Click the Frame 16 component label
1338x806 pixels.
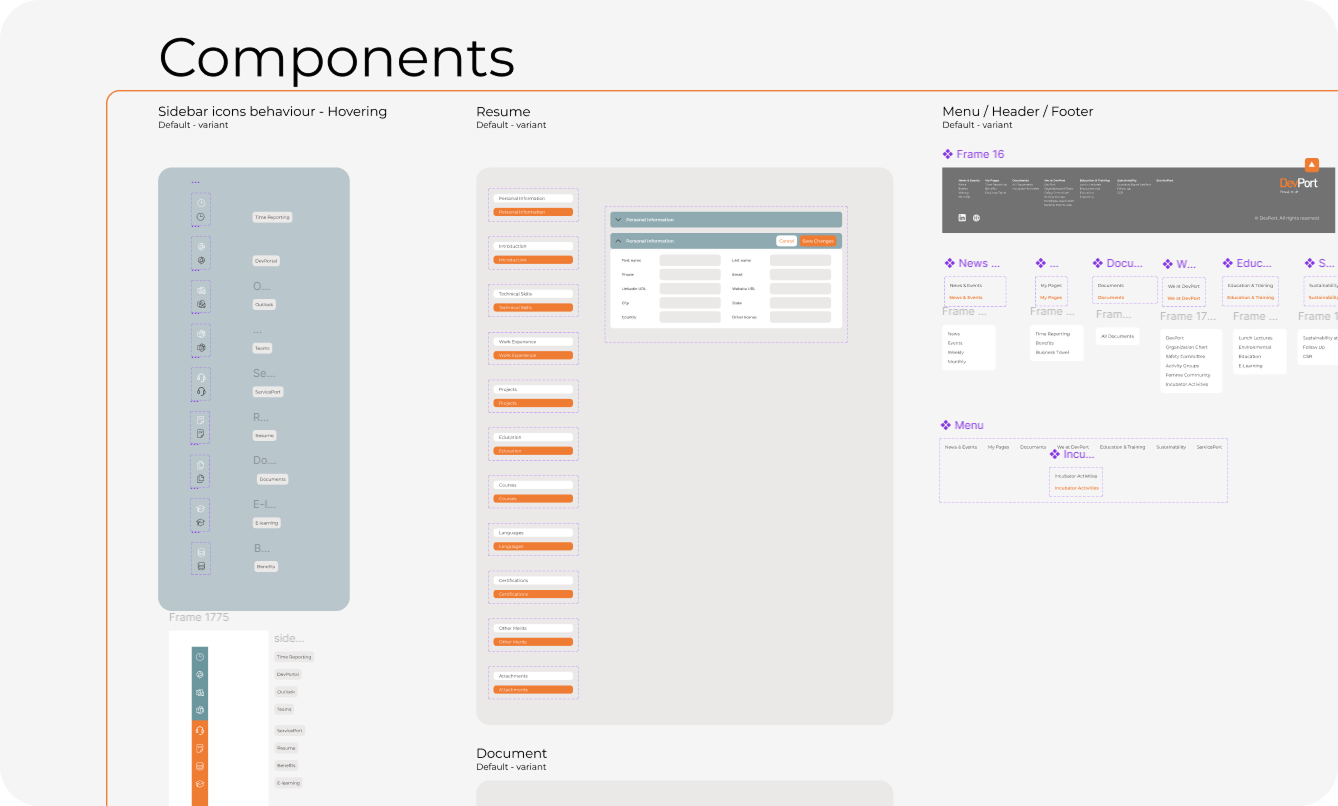coord(979,154)
